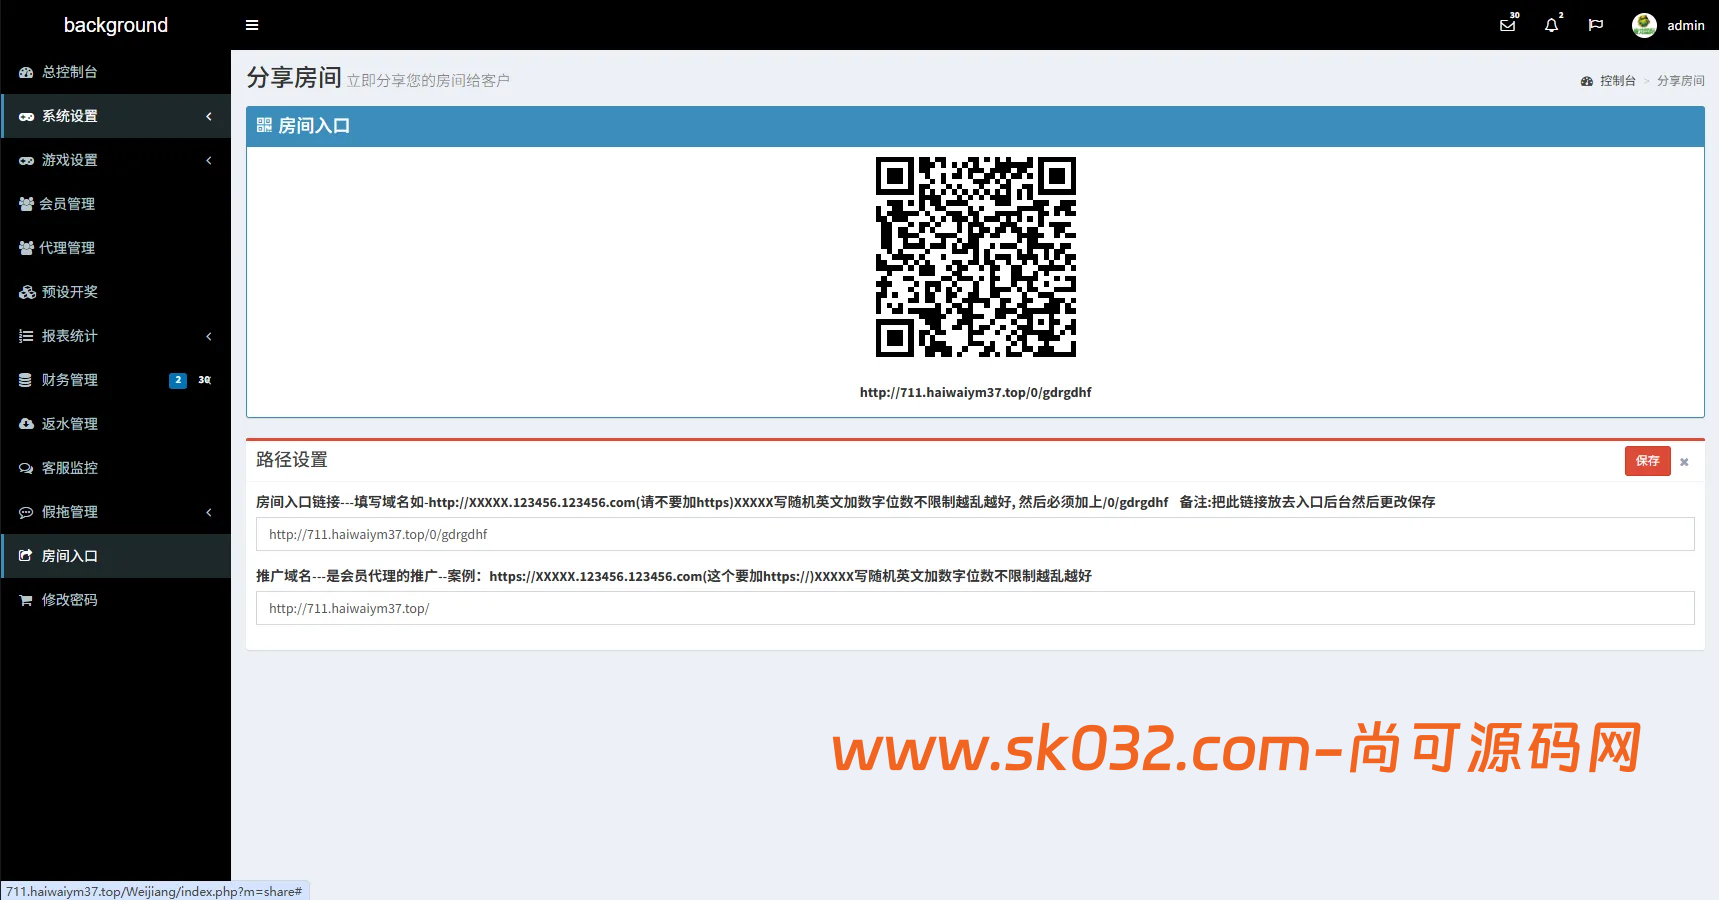
Task: Click the room link below the QR code
Action: [x=975, y=392]
